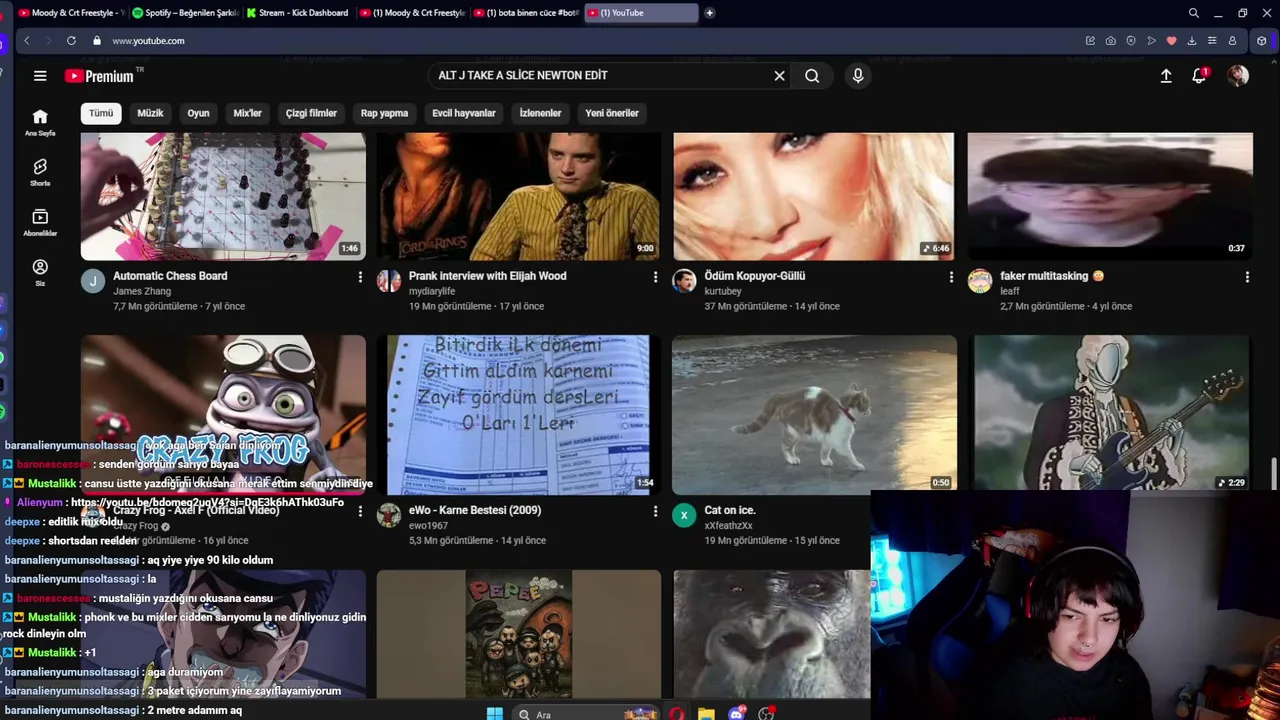Open title link faker multitasking
The height and width of the screenshot is (720, 1280).
tap(1052, 276)
